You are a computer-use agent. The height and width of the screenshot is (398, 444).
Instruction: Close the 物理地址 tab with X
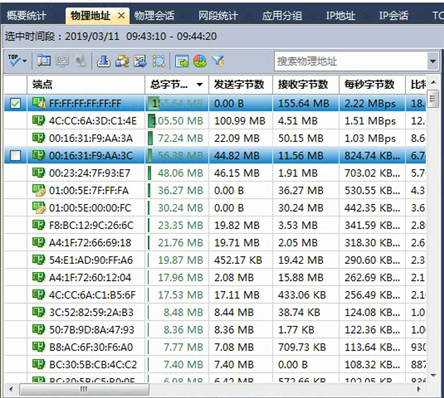[121, 15]
